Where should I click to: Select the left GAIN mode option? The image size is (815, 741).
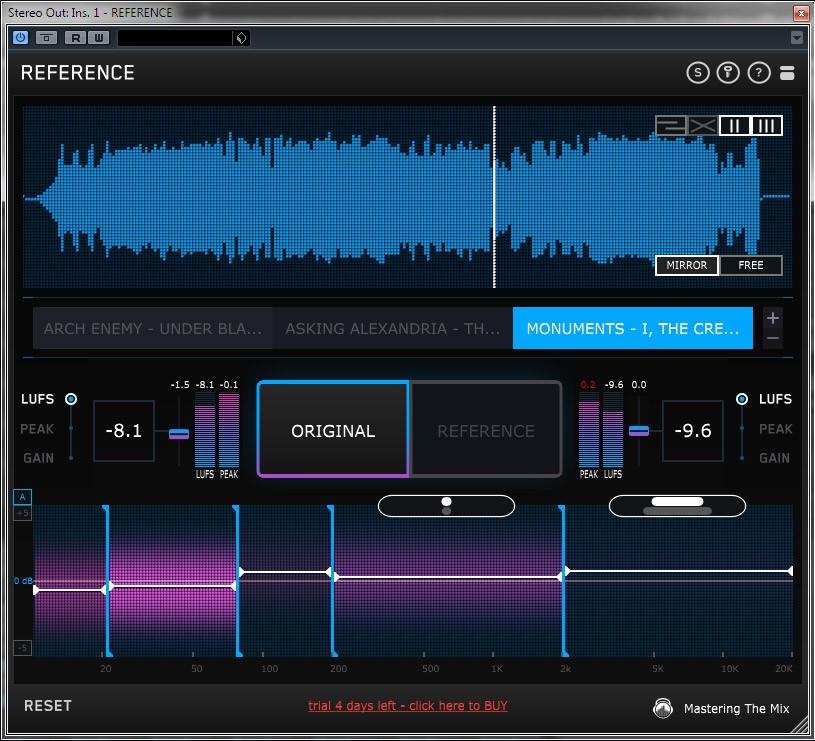38,458
